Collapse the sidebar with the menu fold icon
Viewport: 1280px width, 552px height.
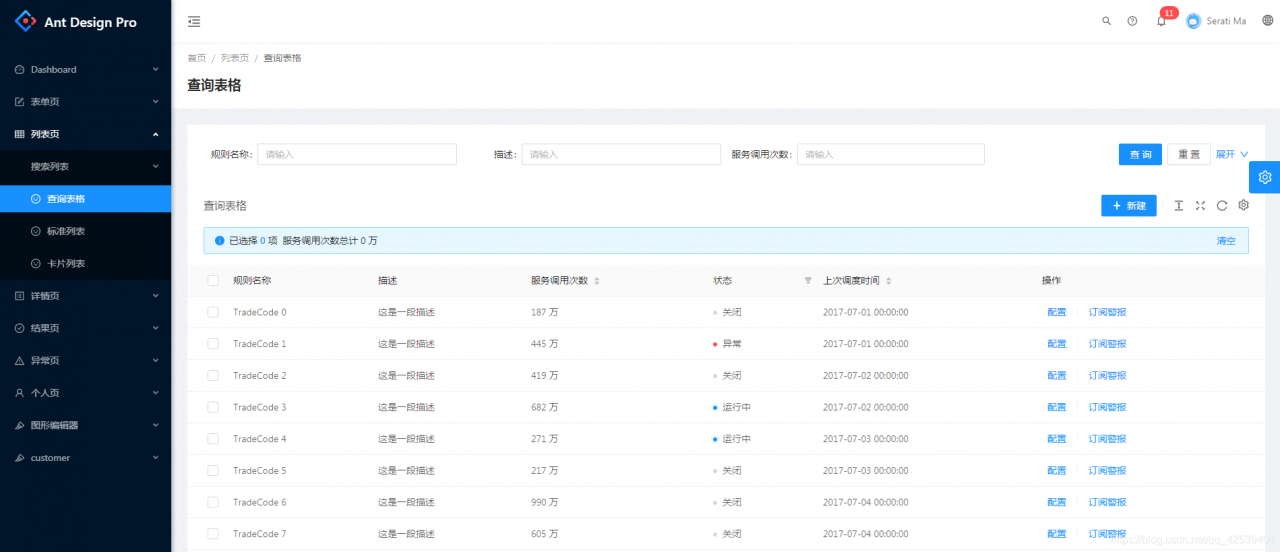[x=194, y=21]
